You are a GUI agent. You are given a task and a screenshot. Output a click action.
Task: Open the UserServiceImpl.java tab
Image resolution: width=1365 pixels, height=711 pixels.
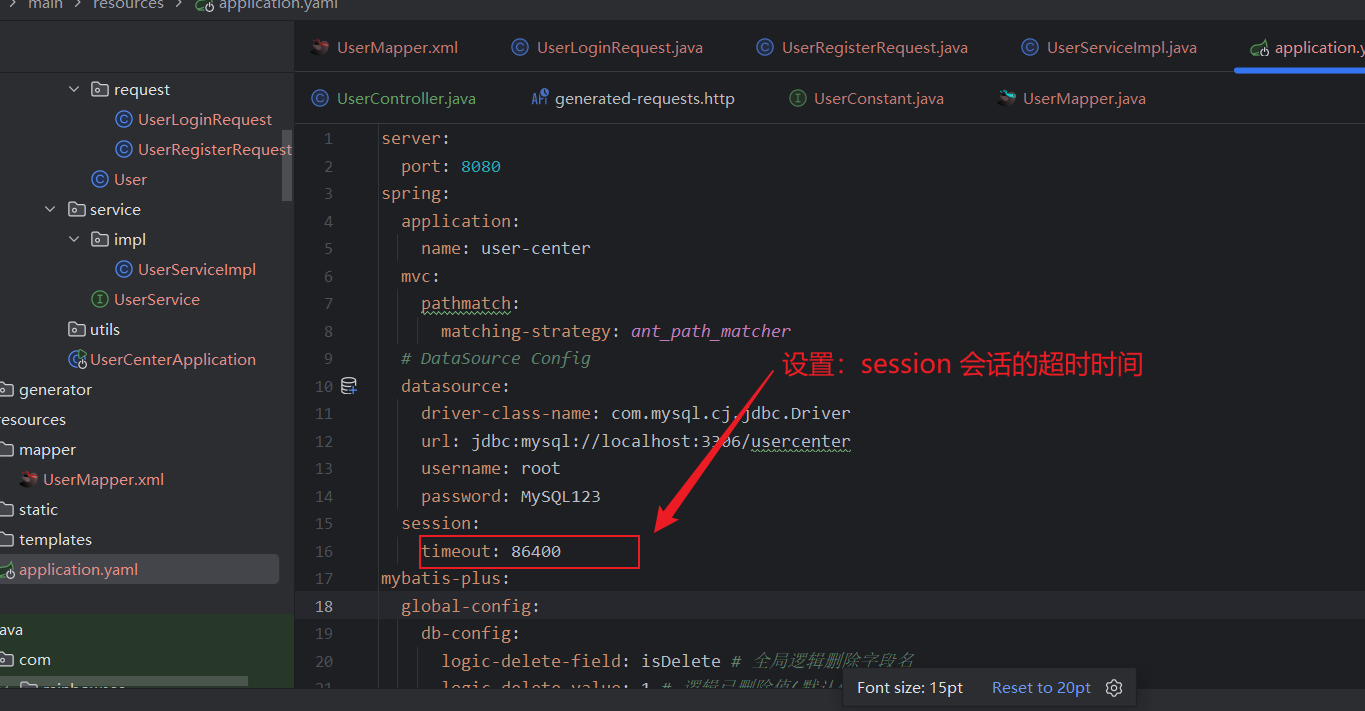tap(1109, 47)
